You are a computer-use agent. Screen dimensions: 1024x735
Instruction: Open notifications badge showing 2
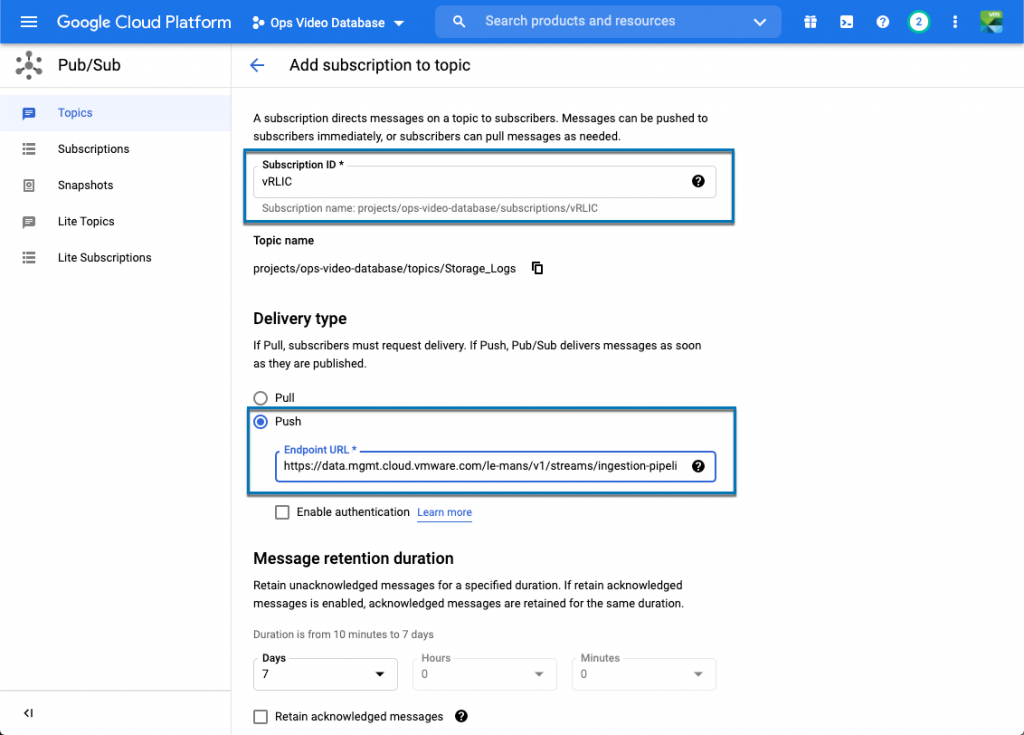(918, 22)
